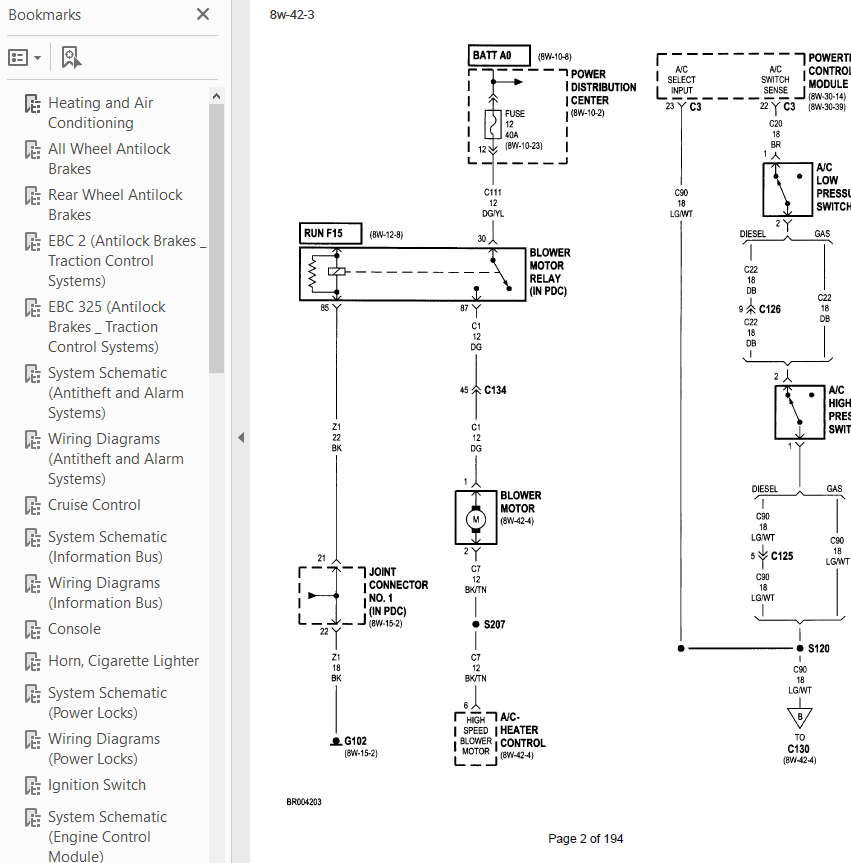Image resolution: width=851 pixels, height=863 pixels.
Task: Select the Rear Wheel Antilock Brakes bookmark
Action: pos(115,205)
